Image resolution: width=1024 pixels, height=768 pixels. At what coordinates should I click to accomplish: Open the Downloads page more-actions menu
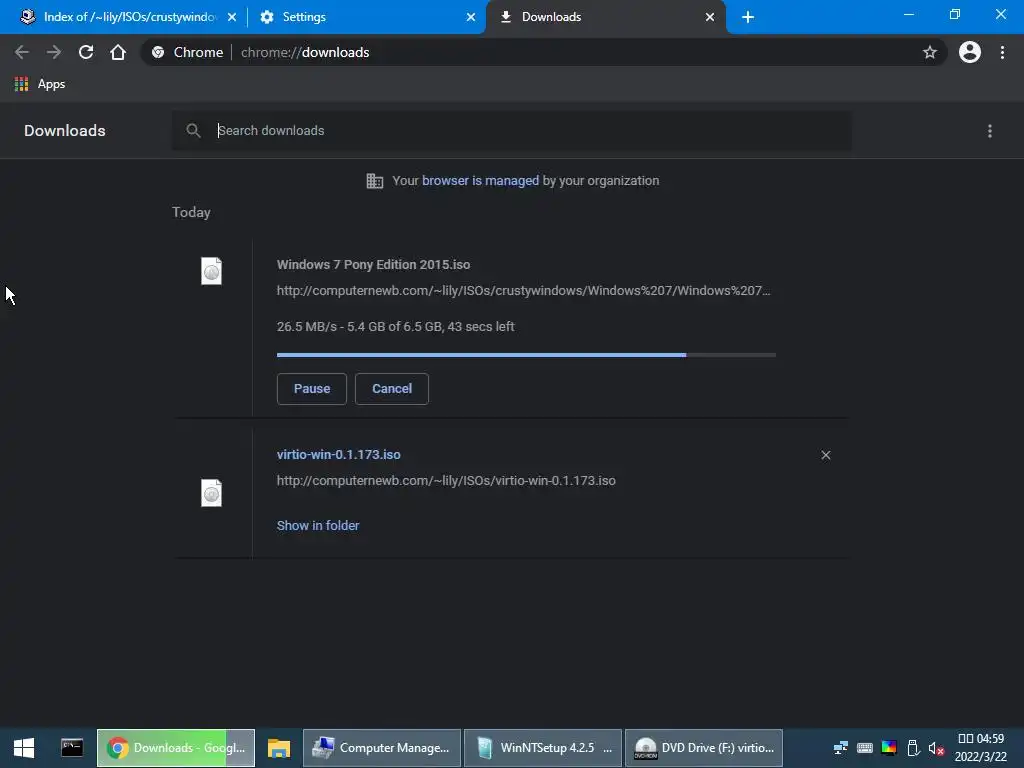(990, 131)
